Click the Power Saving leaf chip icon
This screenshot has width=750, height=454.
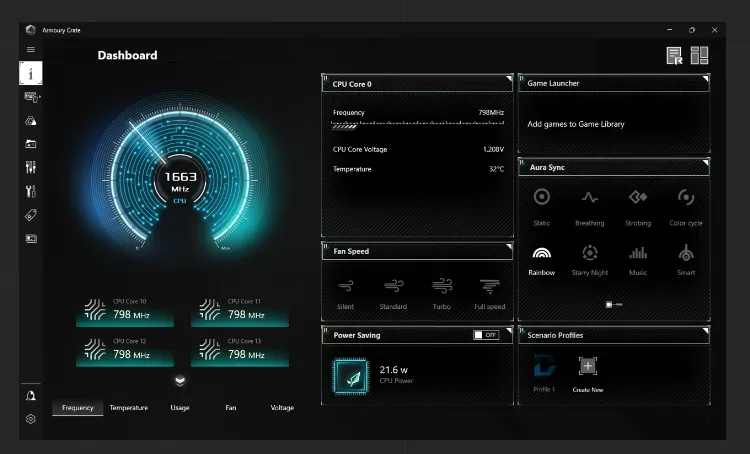[352, 376]
